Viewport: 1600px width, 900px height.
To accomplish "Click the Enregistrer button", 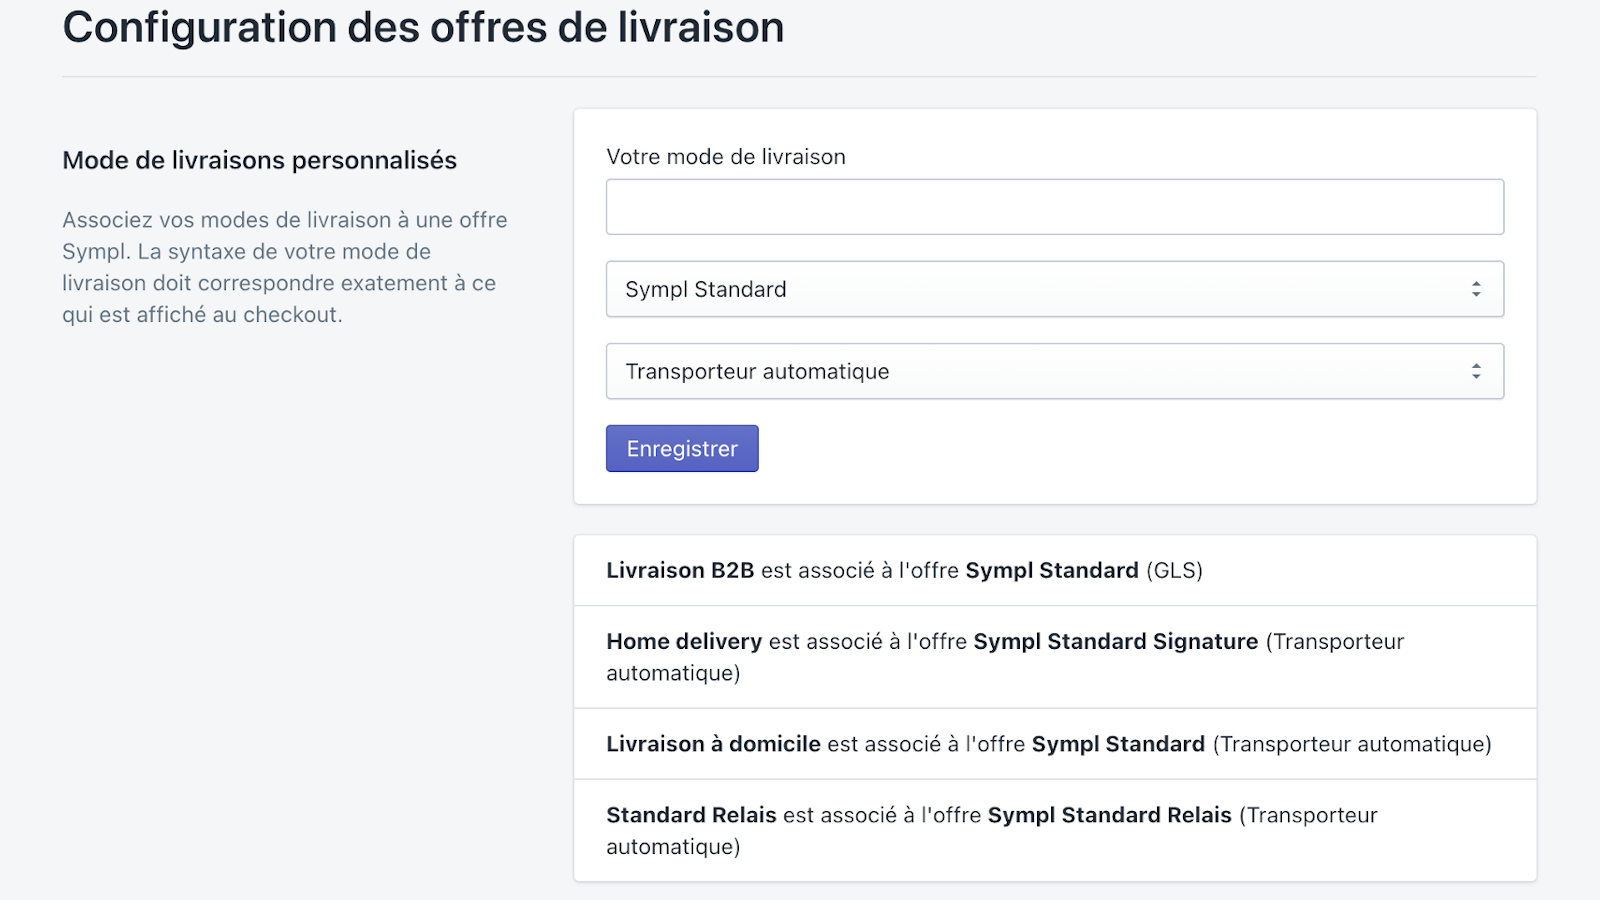I will (x=682, y=448).
